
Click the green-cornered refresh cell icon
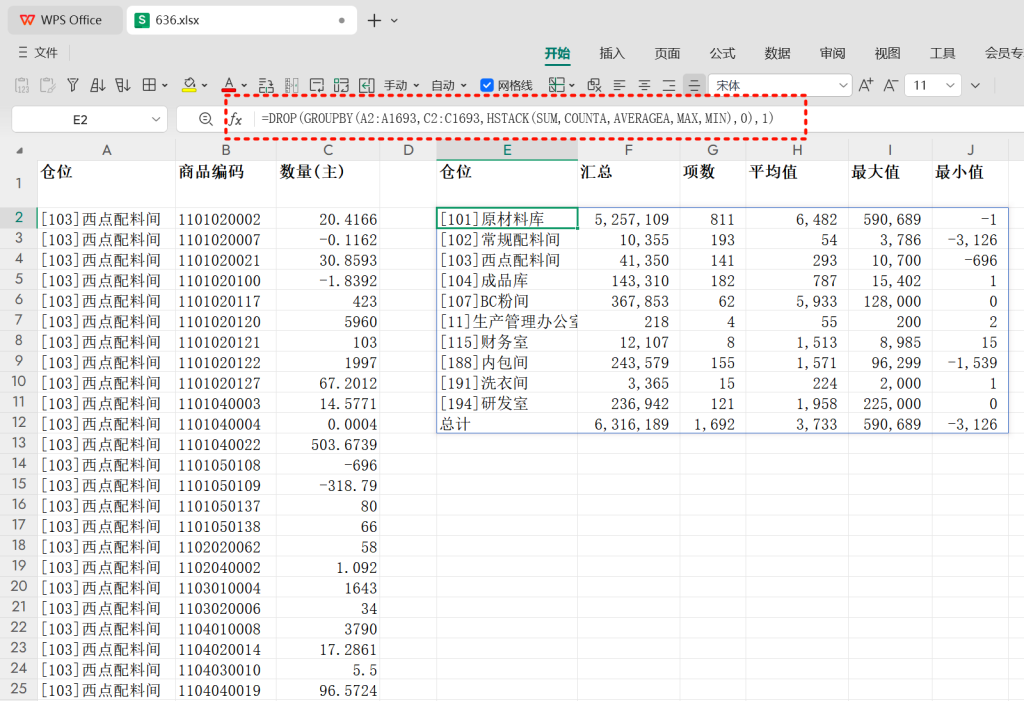(x=342, y=85)
